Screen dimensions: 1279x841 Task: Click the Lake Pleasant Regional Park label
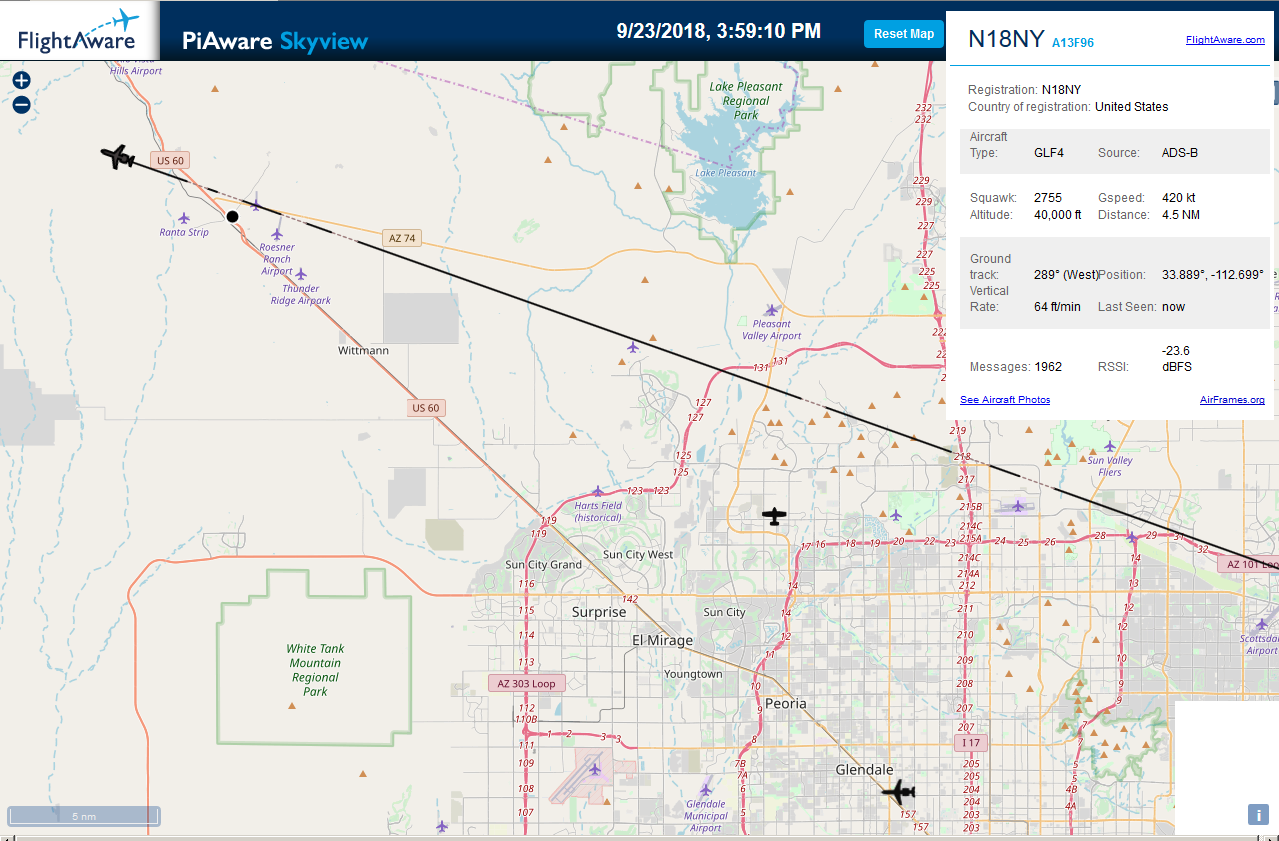coord(747,101)
